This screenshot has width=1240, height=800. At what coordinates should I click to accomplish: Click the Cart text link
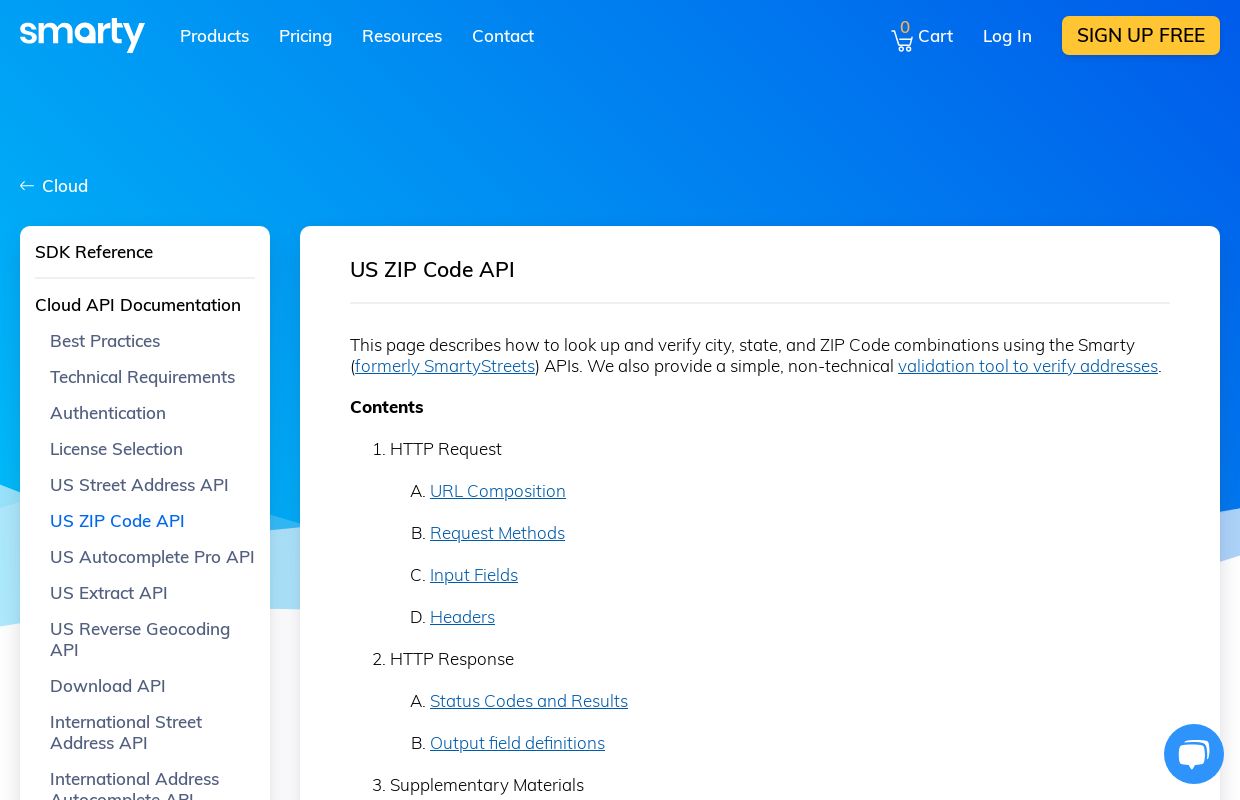935,36
